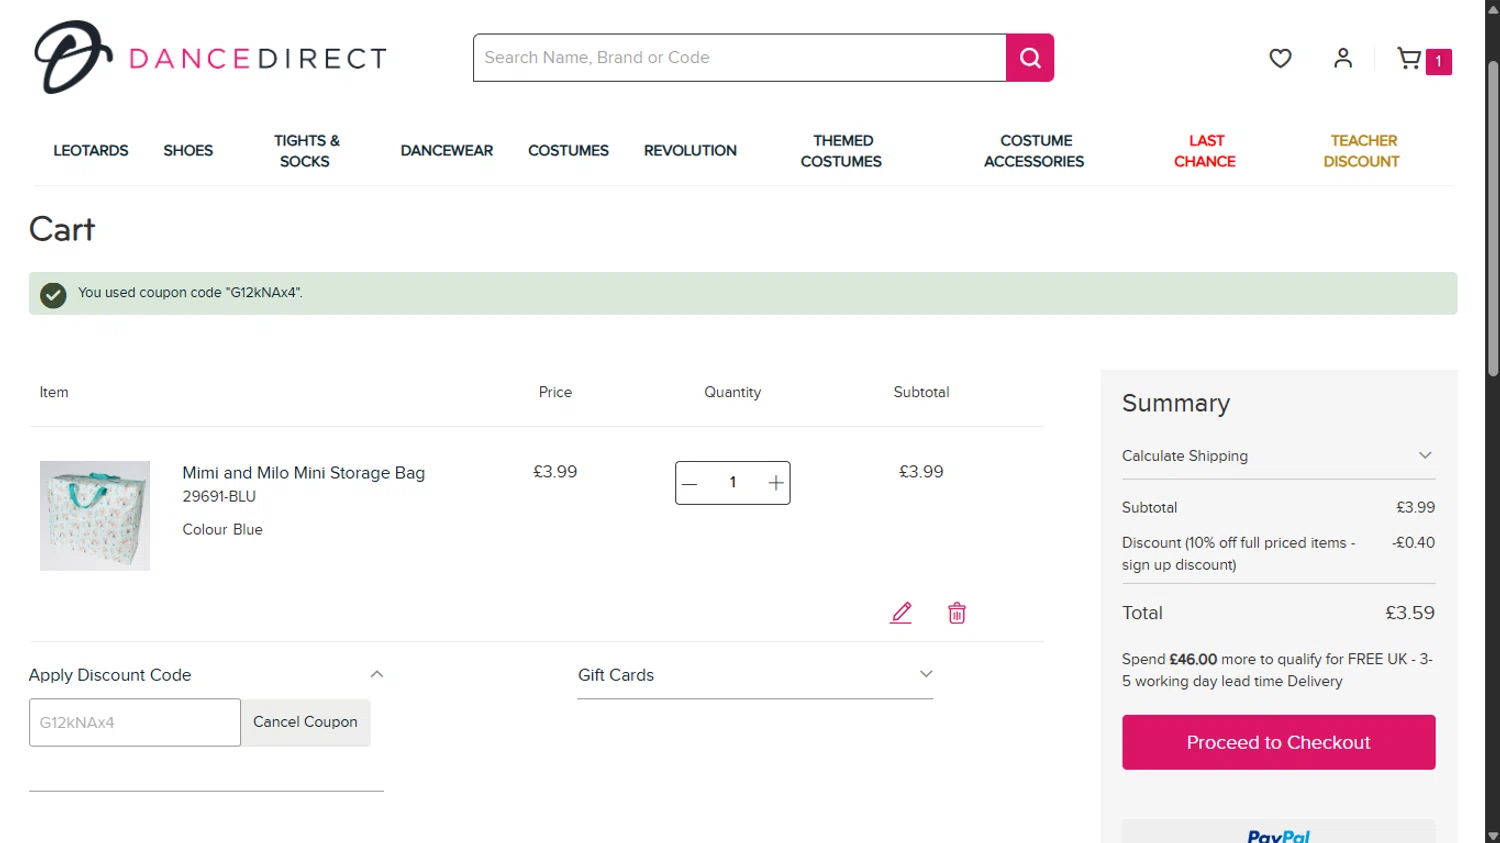Open the Mimi and Milo Mini Storage Bag link
The width and height of the screenshot is (1500, 843).
[304, 473]
